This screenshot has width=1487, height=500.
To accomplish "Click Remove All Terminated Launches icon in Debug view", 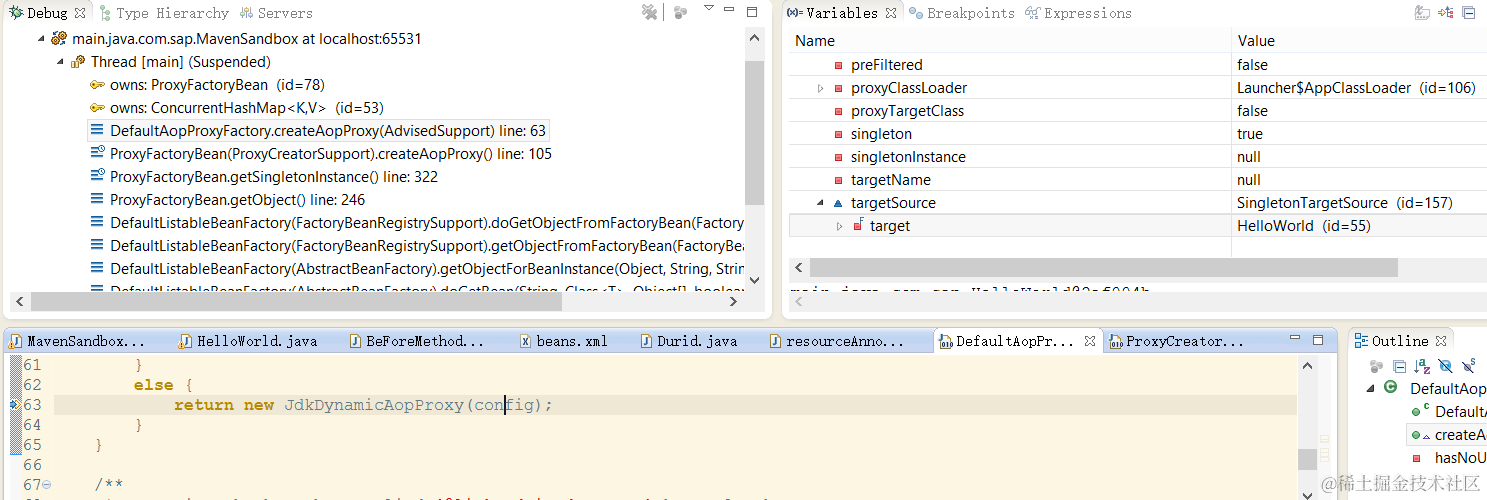I will click(x=650, y=12).
